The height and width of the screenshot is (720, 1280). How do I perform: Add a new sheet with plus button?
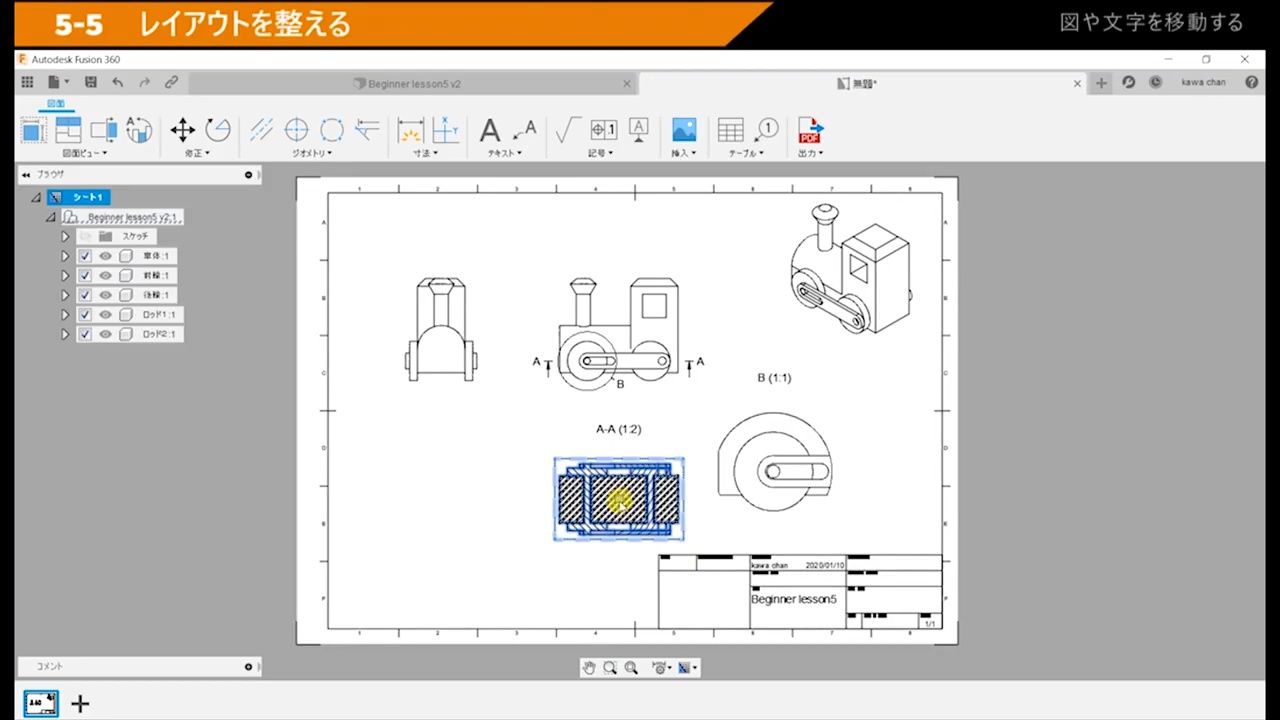[x=80, y=704]
